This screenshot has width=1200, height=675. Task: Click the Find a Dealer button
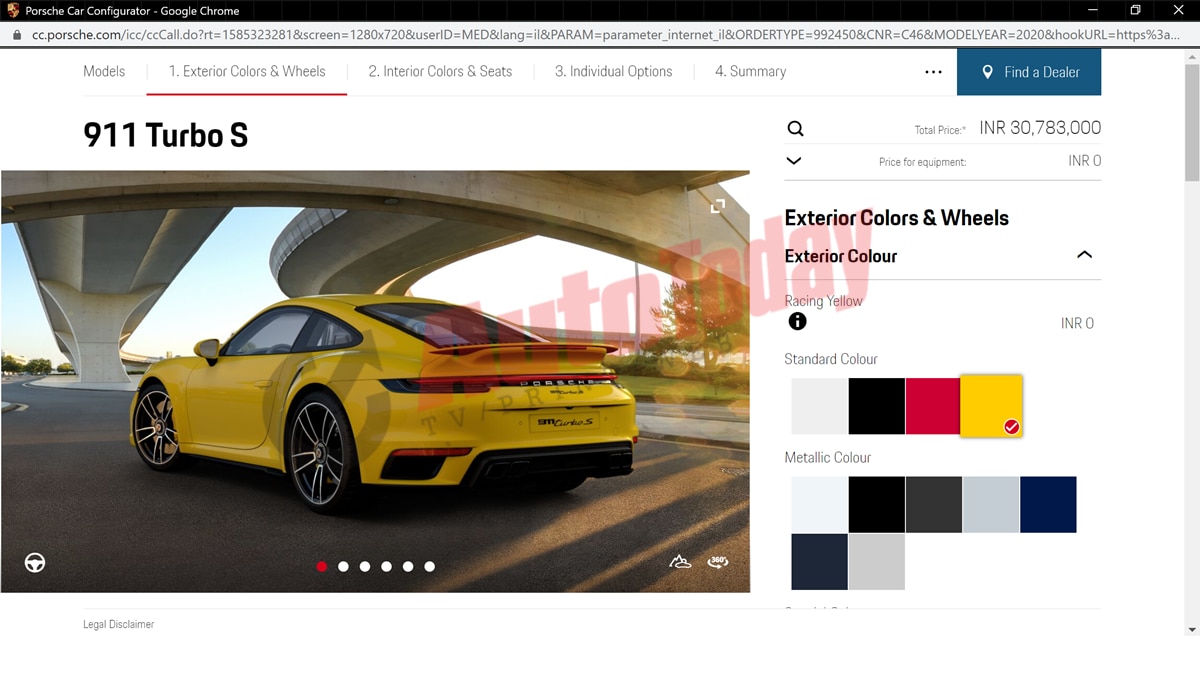pos(1028,72)
